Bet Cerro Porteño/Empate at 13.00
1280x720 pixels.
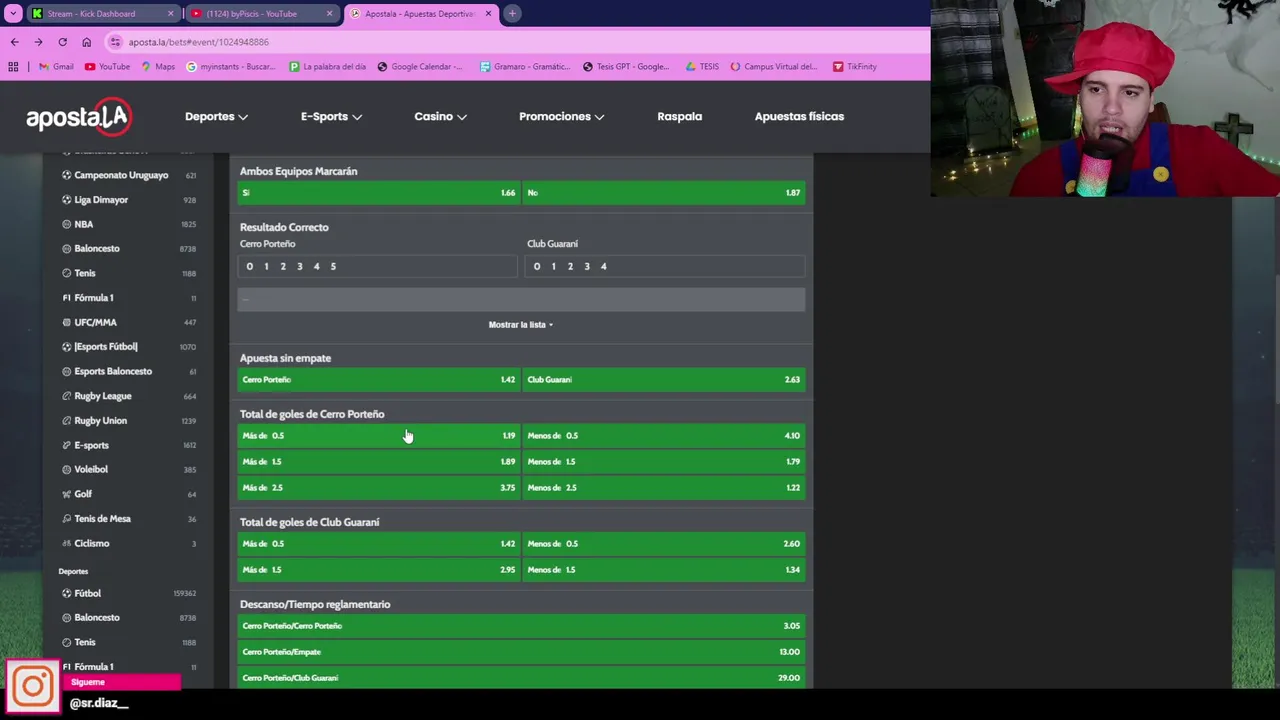[x=521, y=652]
